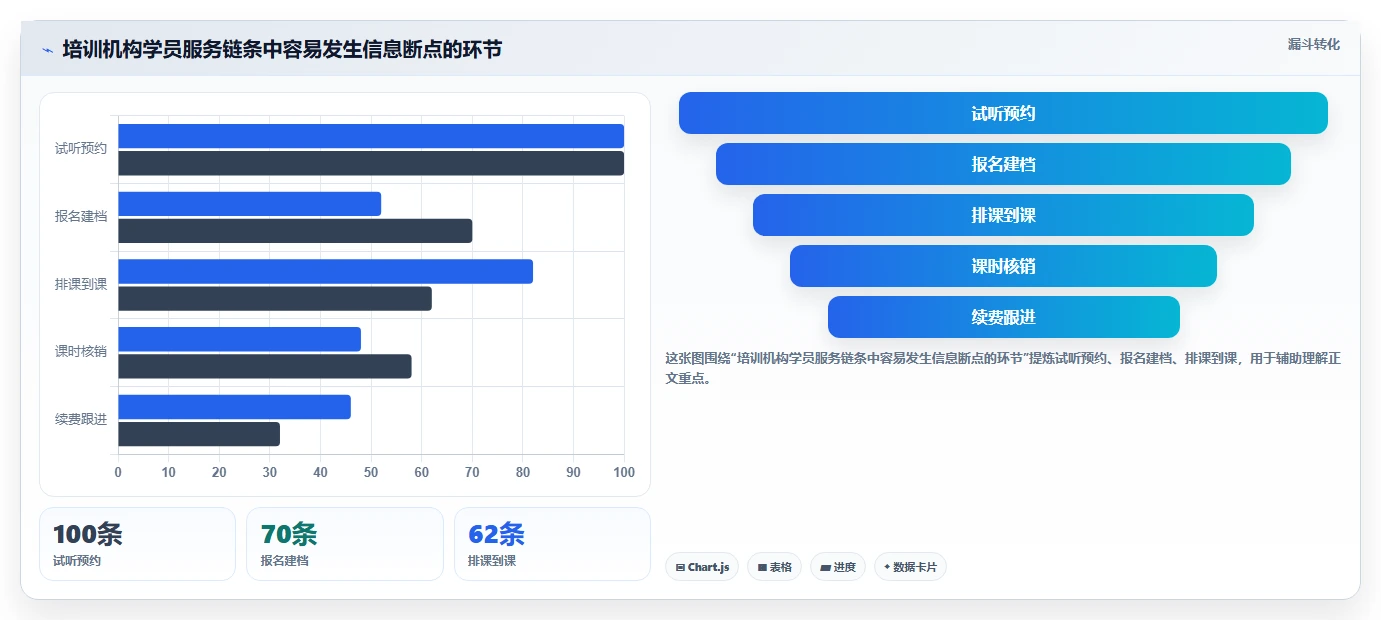
Task: Click the dark bar for 报名建档
Action: pyautogui.click(x=295, y=231)
